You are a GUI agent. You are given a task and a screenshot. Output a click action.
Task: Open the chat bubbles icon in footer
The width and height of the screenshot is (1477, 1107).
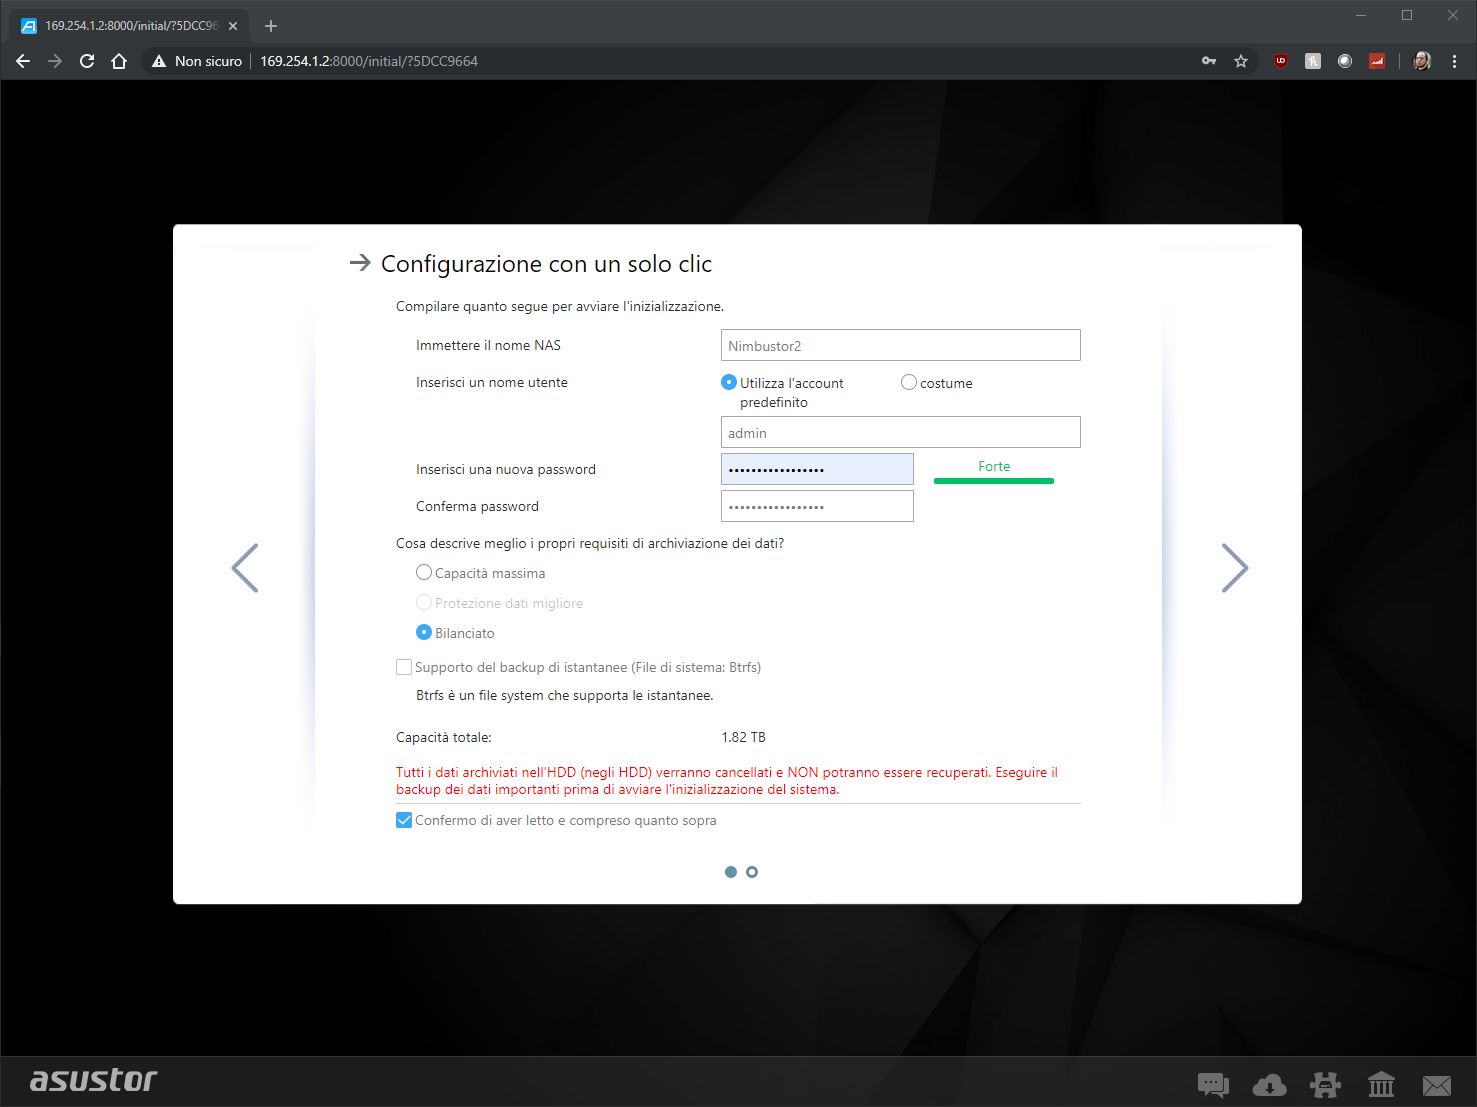pyautogui.click(x=1212, y=1084)
